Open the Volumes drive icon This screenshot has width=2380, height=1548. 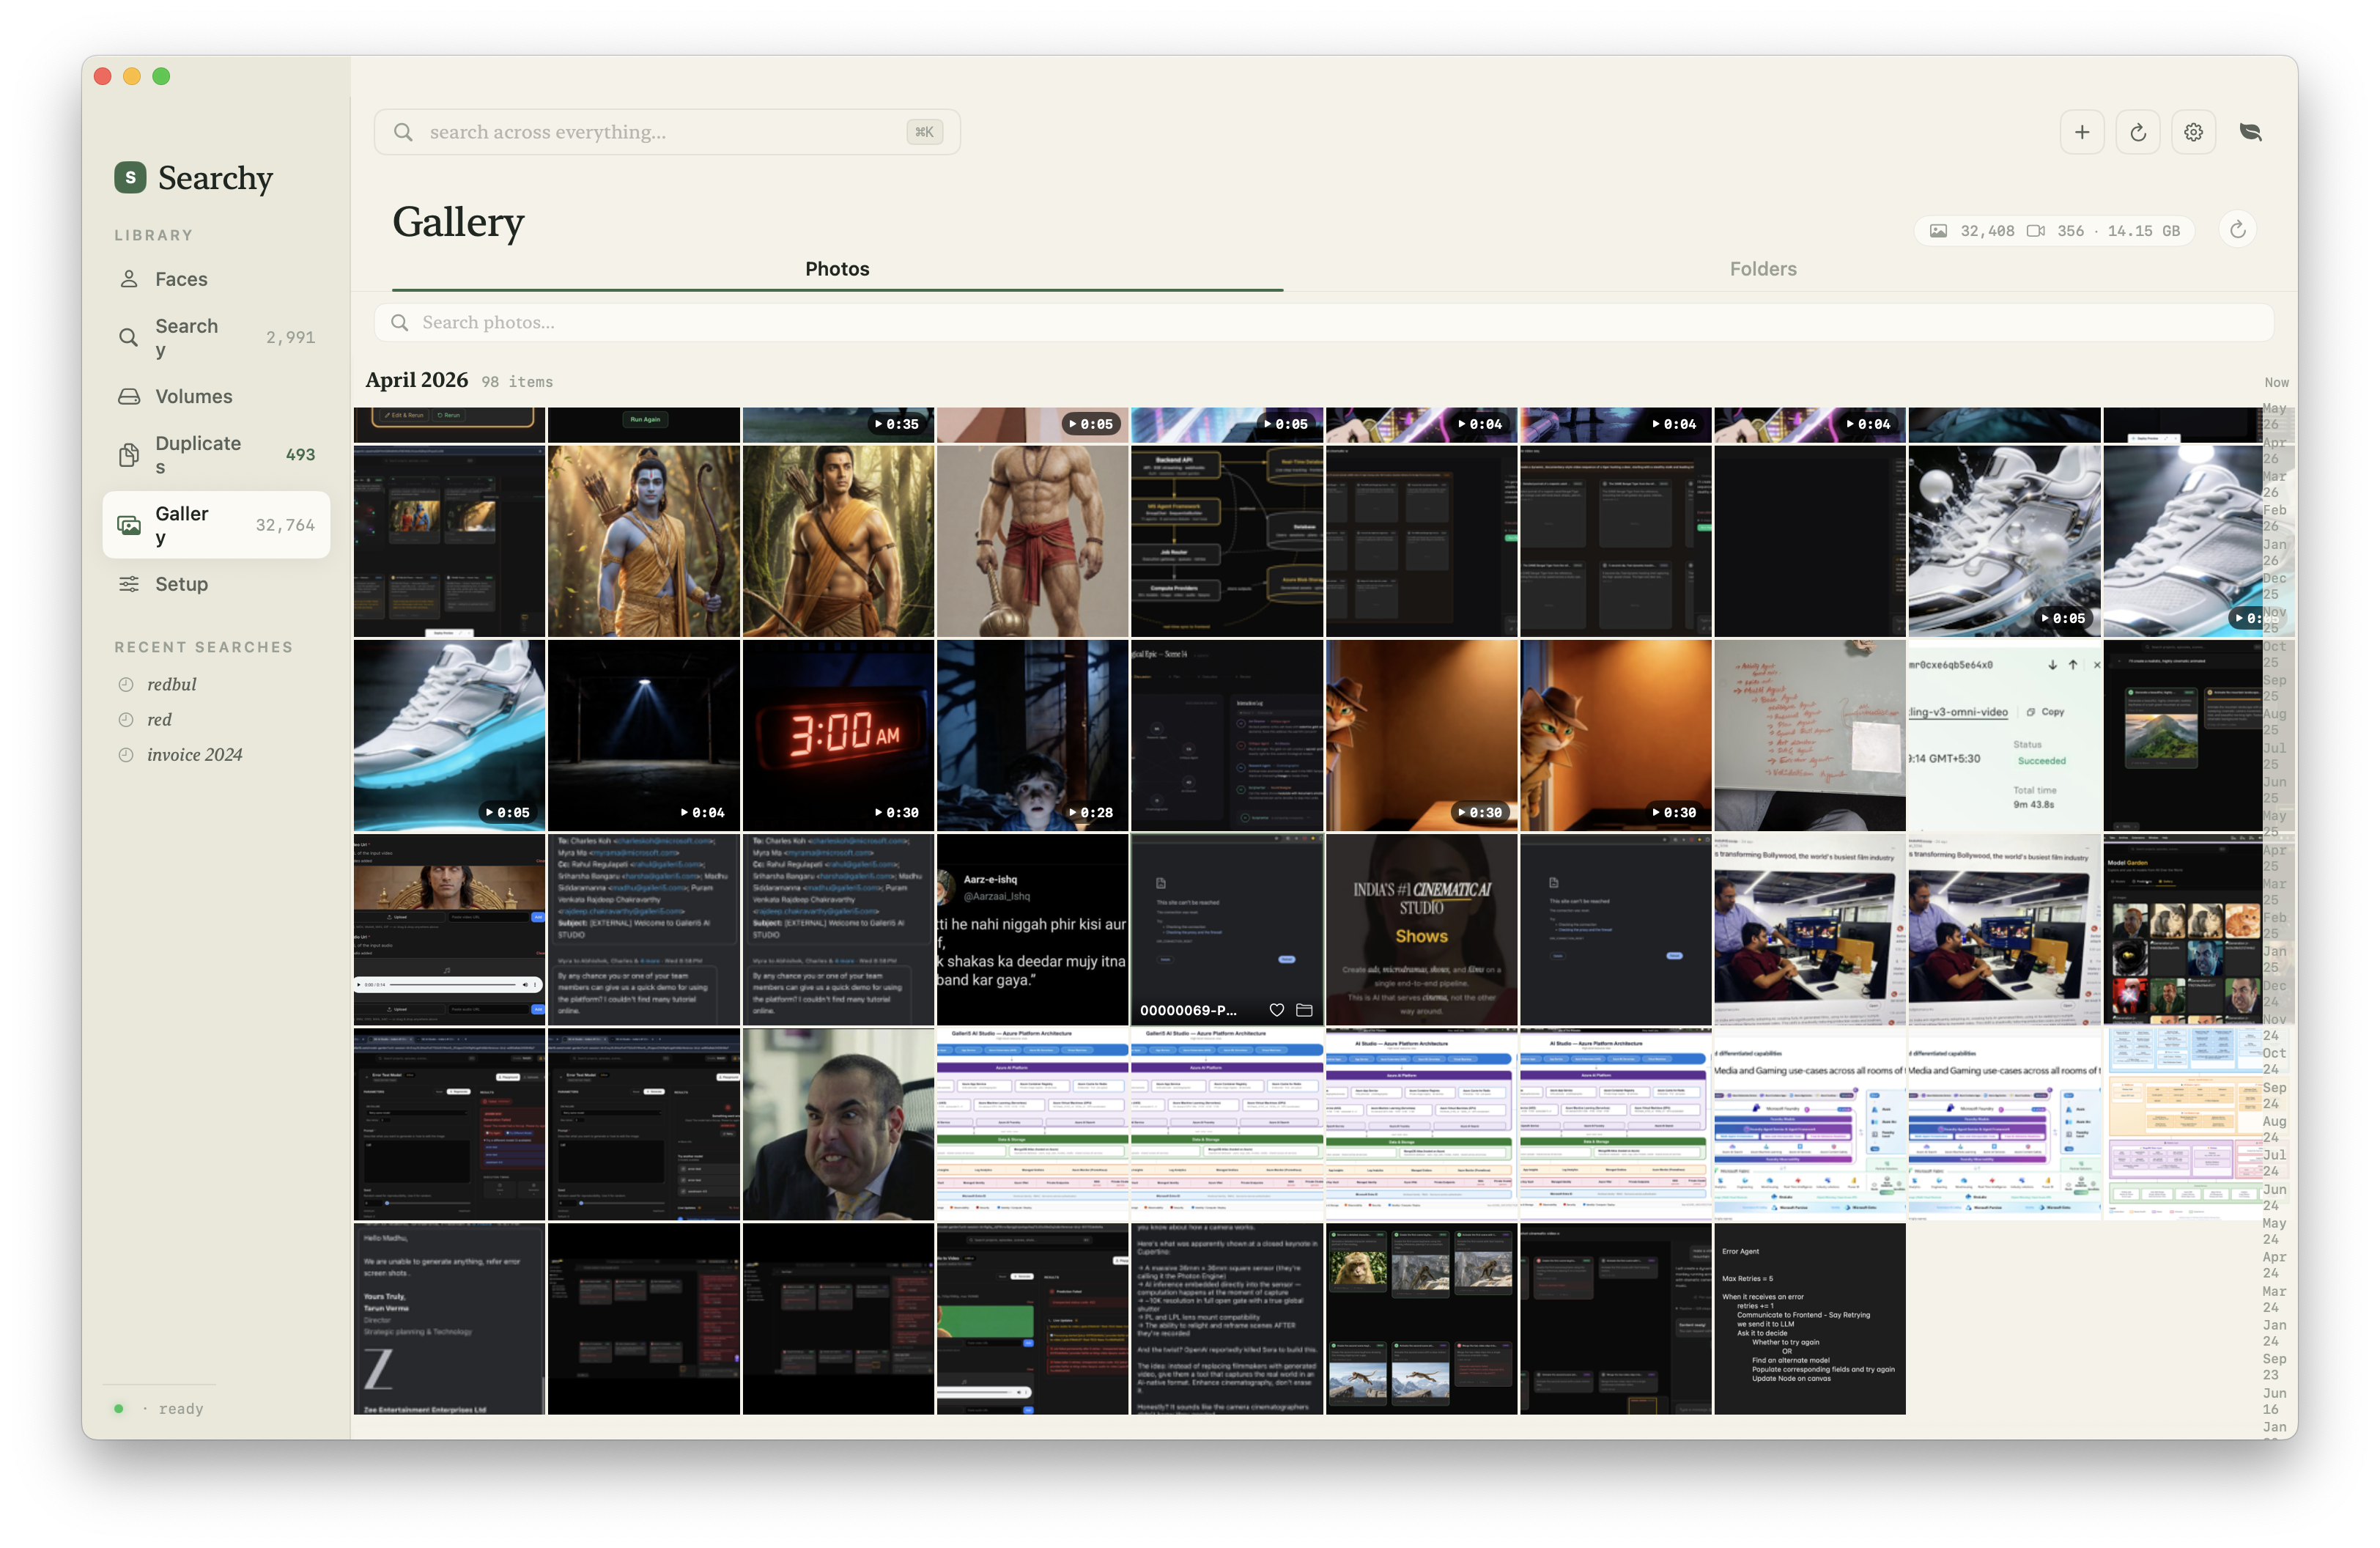pyautogui.click(x=129, y=396)
